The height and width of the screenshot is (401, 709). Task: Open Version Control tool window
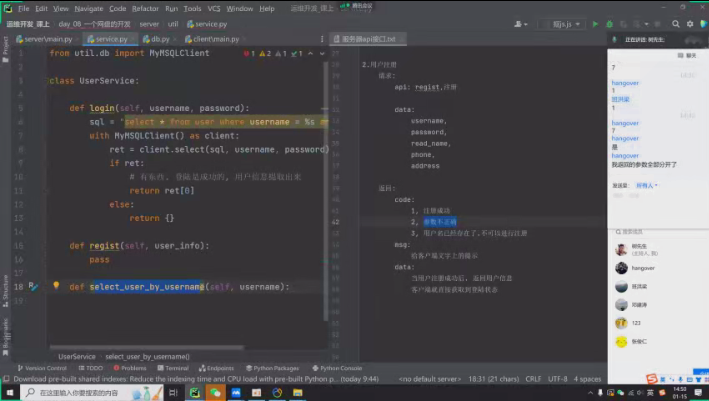[42, 368]
